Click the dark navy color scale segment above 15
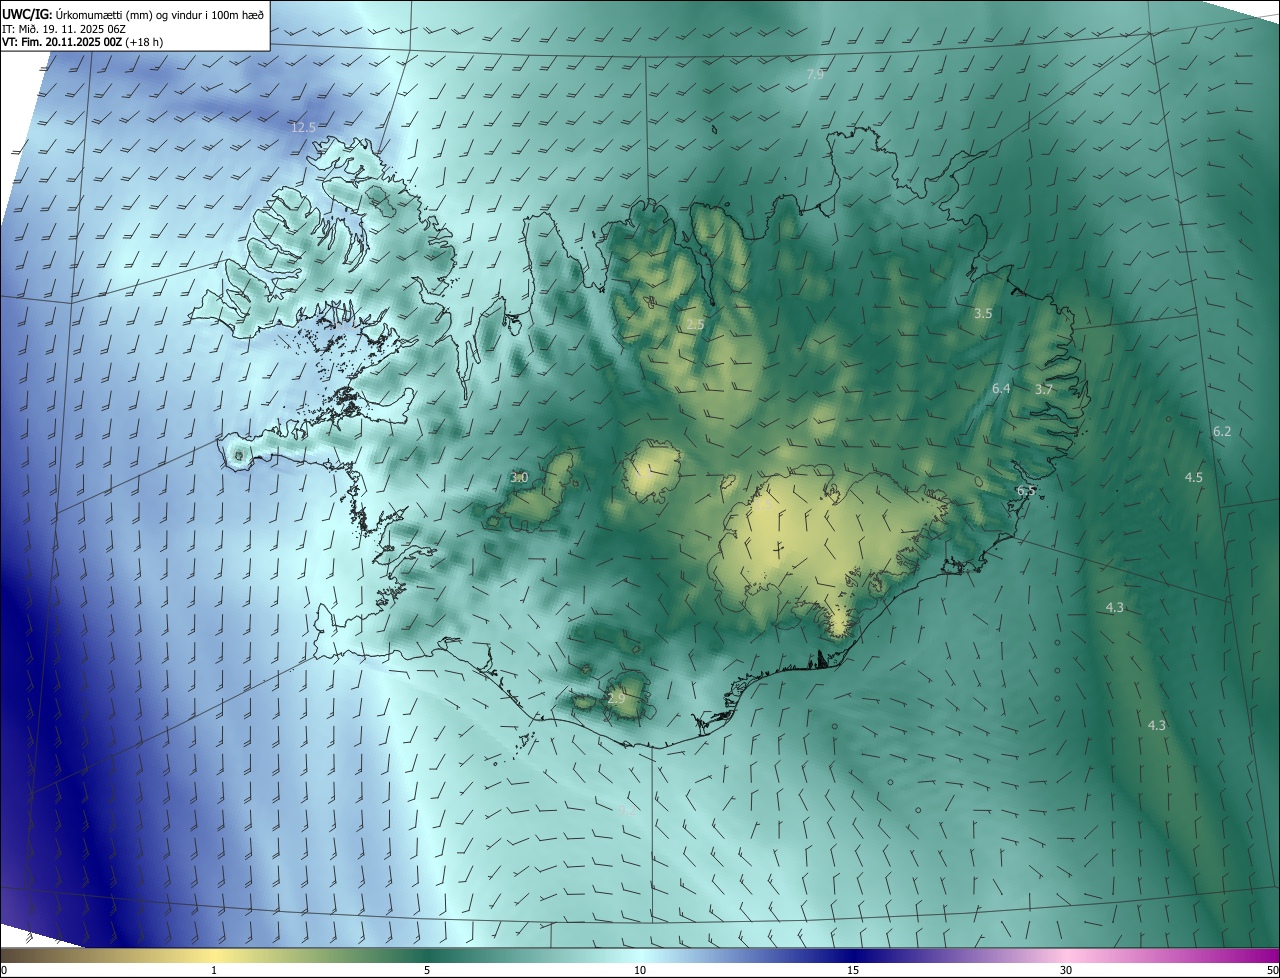1280x978 pixels. [x=853, y=955]
